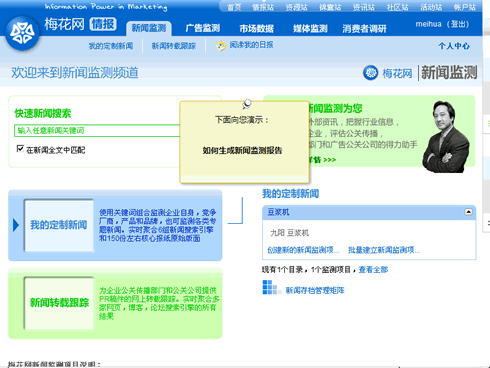Collapse the 豆浆机 folder panel

(468, 212)
